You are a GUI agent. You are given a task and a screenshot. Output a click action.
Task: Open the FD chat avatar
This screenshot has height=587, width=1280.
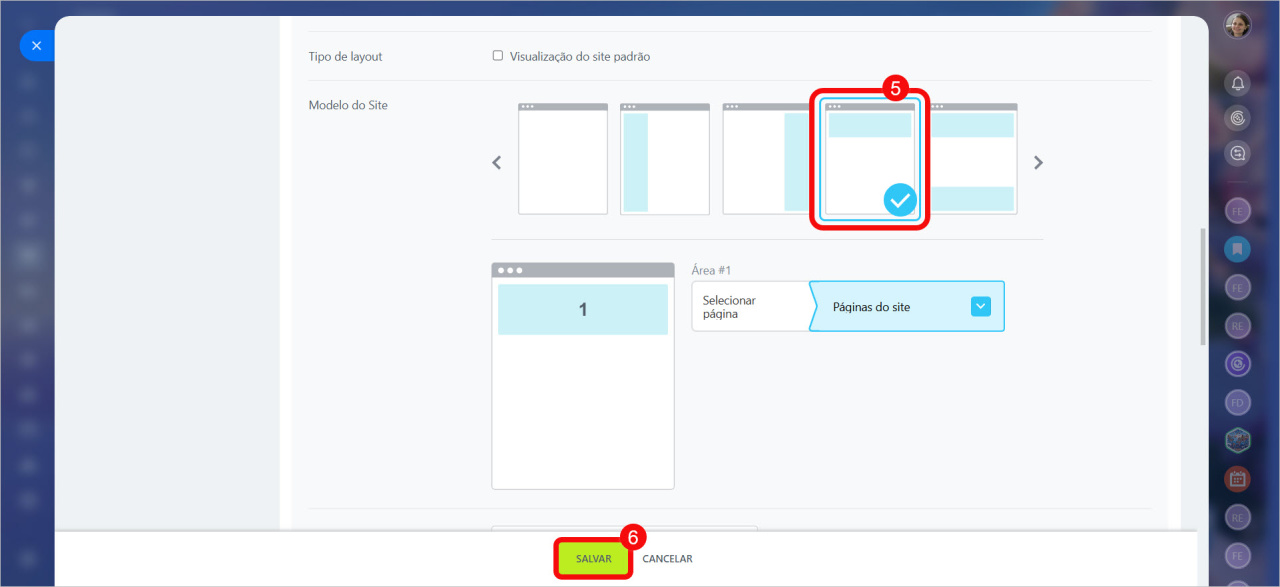[x=1238, y=402]
